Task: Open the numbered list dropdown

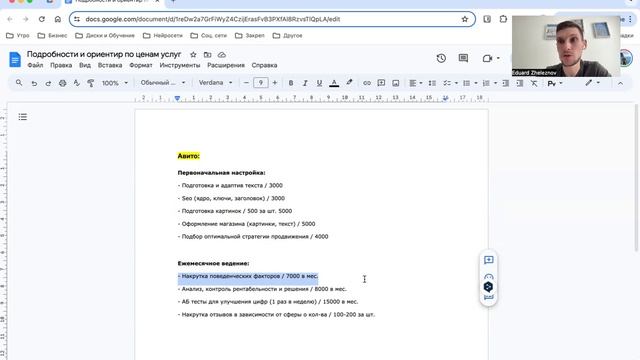Action: pyautogui.click(x=489, y=83)
